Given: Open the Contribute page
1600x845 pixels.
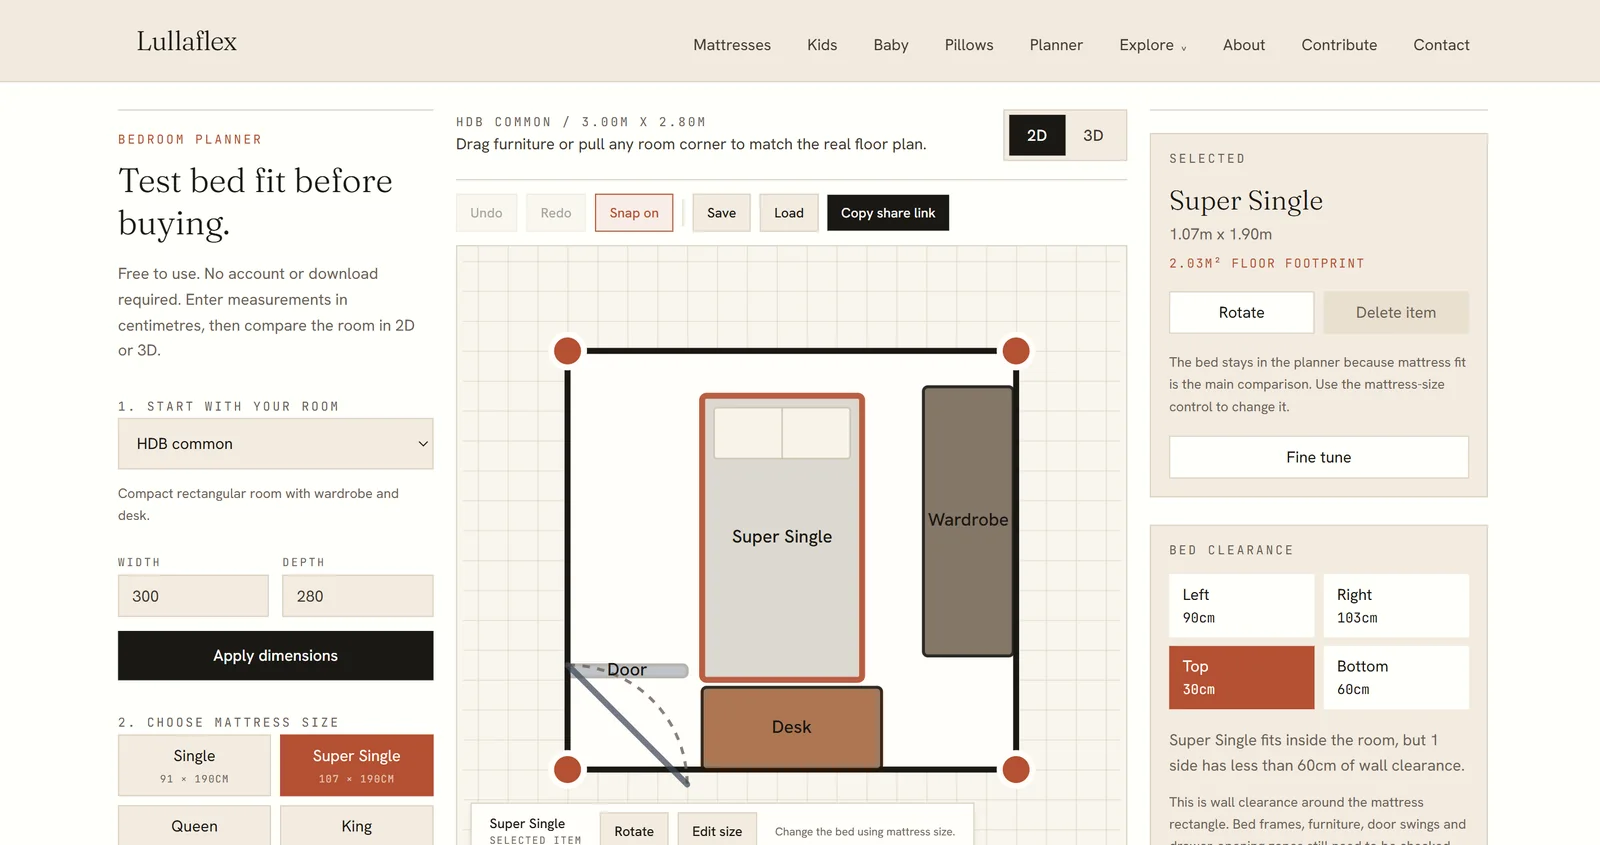Looking at the screenshot, I should pos(1339,45).
